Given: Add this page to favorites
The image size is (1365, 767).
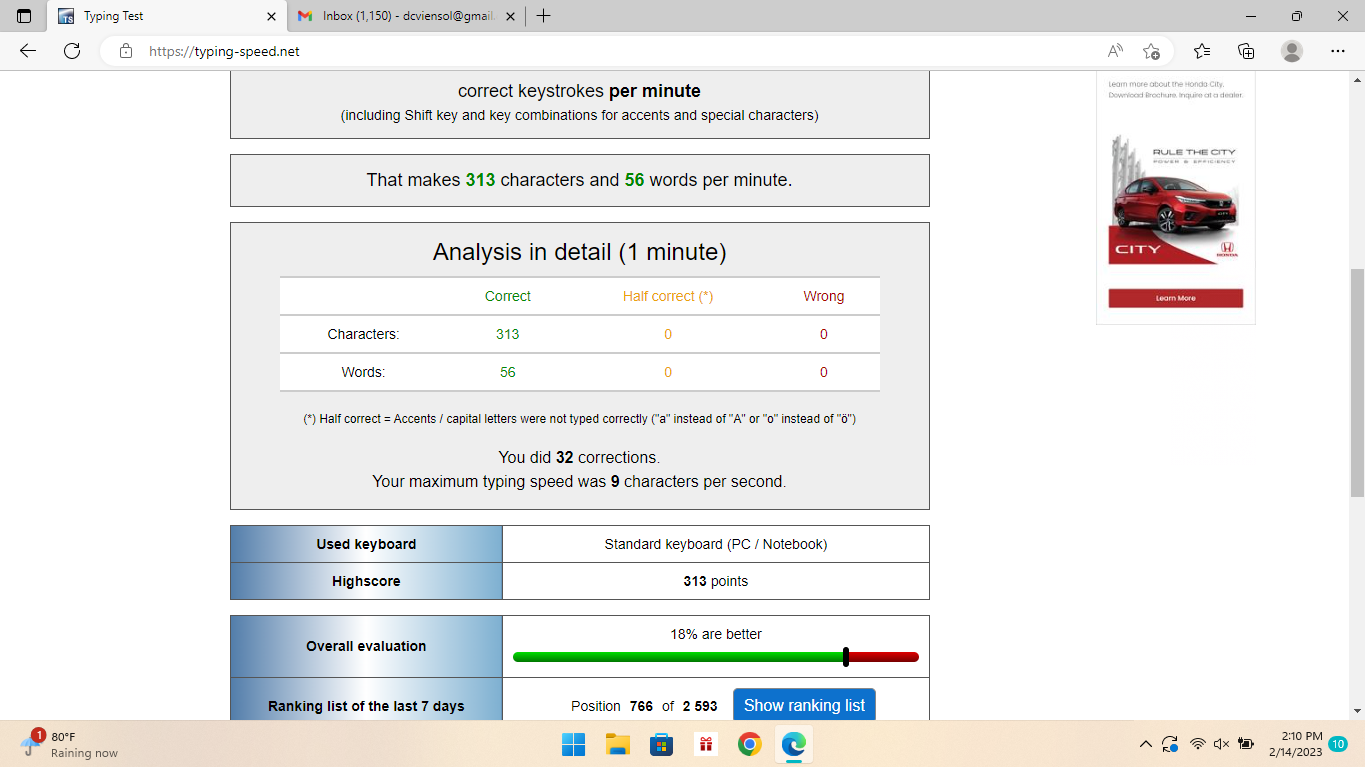Looking at the screenshot, I should point(1151,51).
